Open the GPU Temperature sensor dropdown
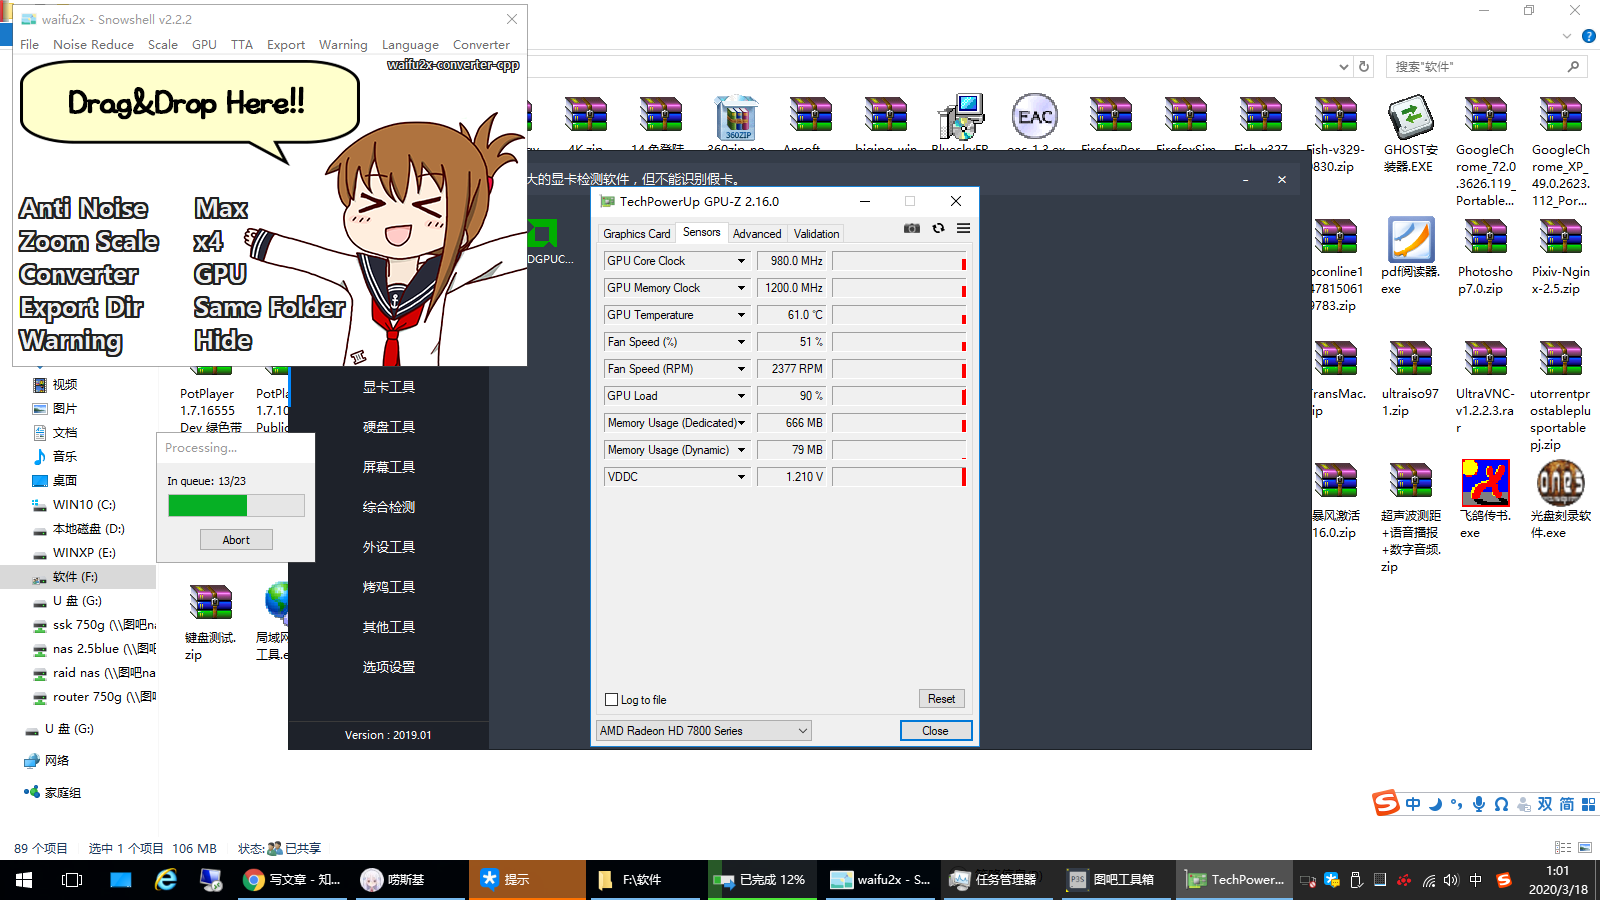 point(741,315)
